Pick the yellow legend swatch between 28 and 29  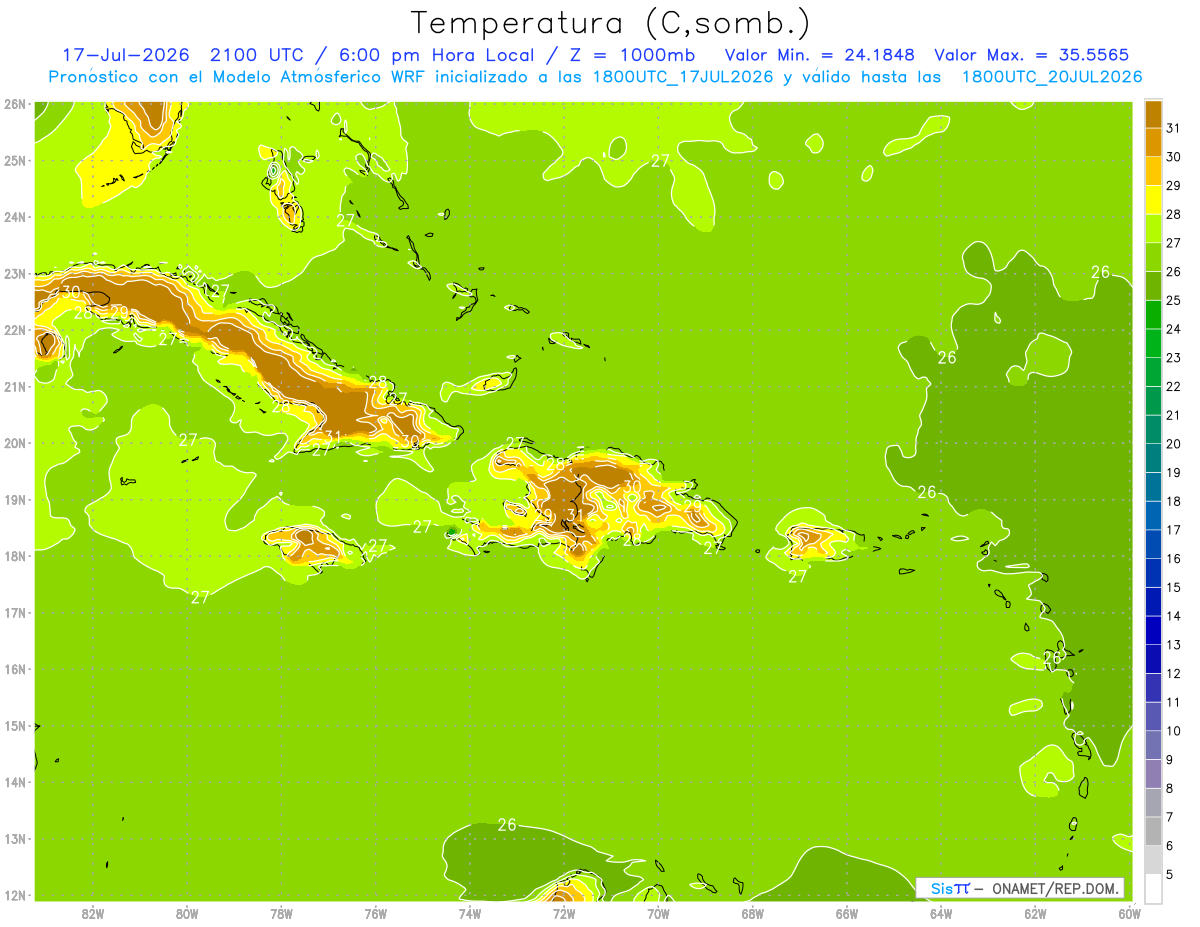click(x=1153, y=200)
